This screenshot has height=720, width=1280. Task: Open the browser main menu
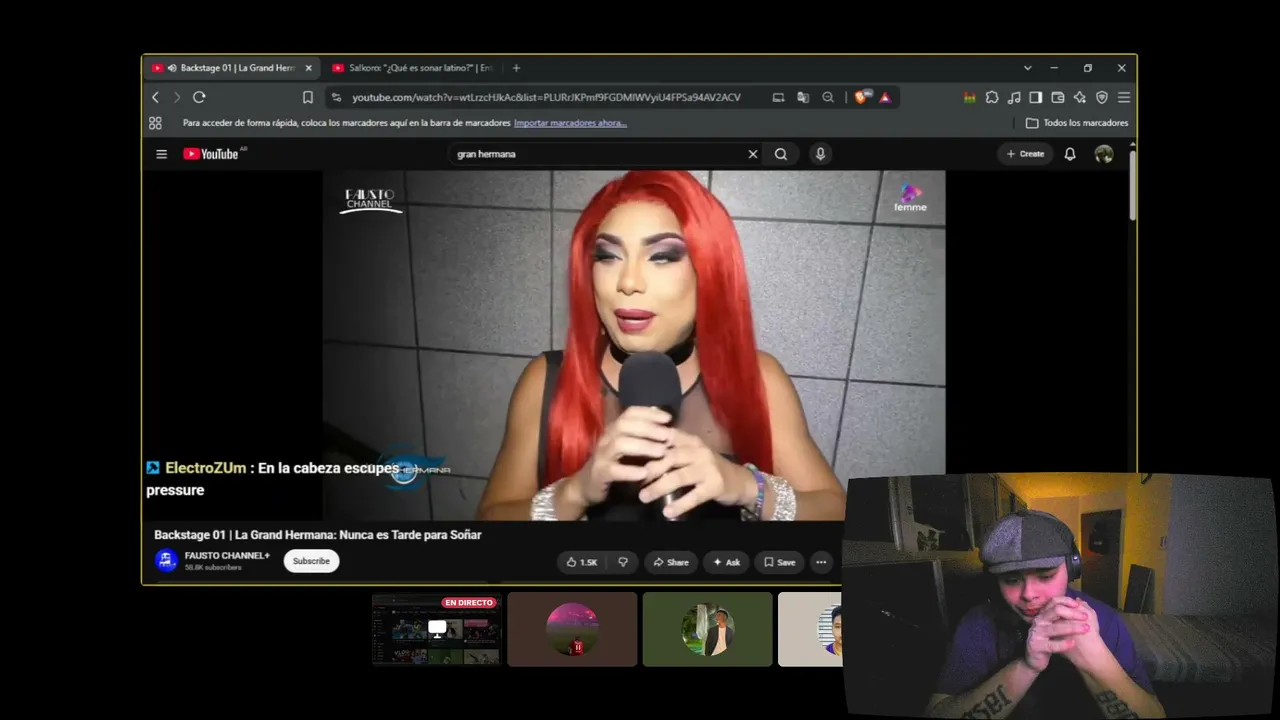(x=1124, y=97)
